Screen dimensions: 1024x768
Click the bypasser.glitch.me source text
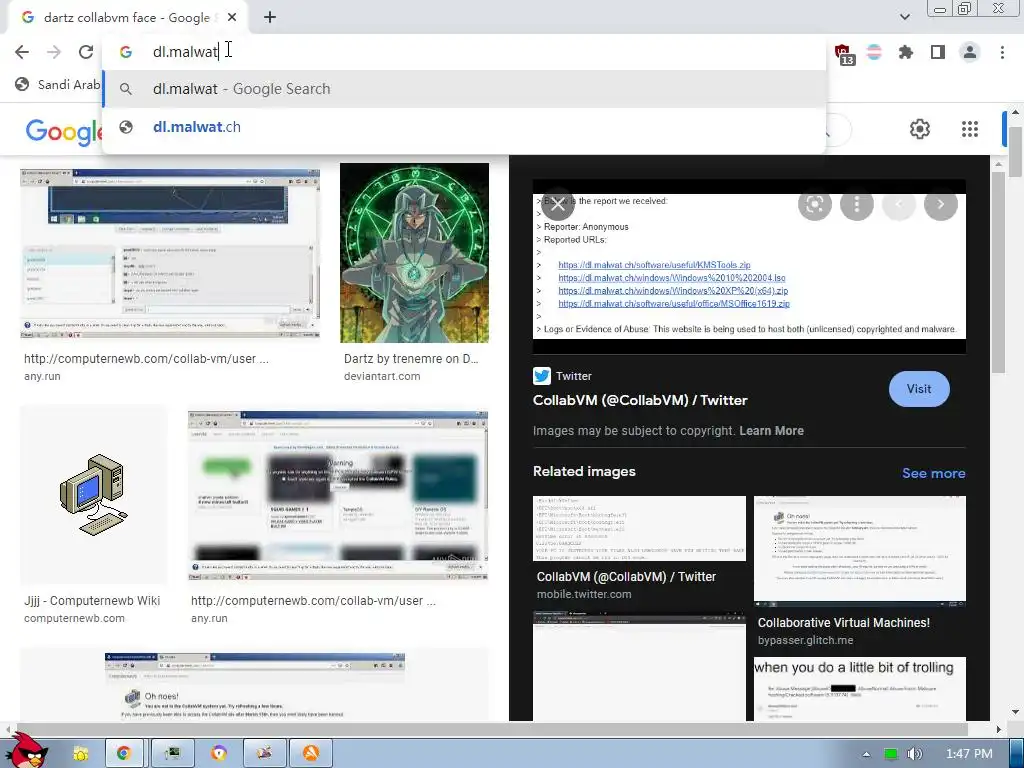pyautogui.click(x=805, y=641)
